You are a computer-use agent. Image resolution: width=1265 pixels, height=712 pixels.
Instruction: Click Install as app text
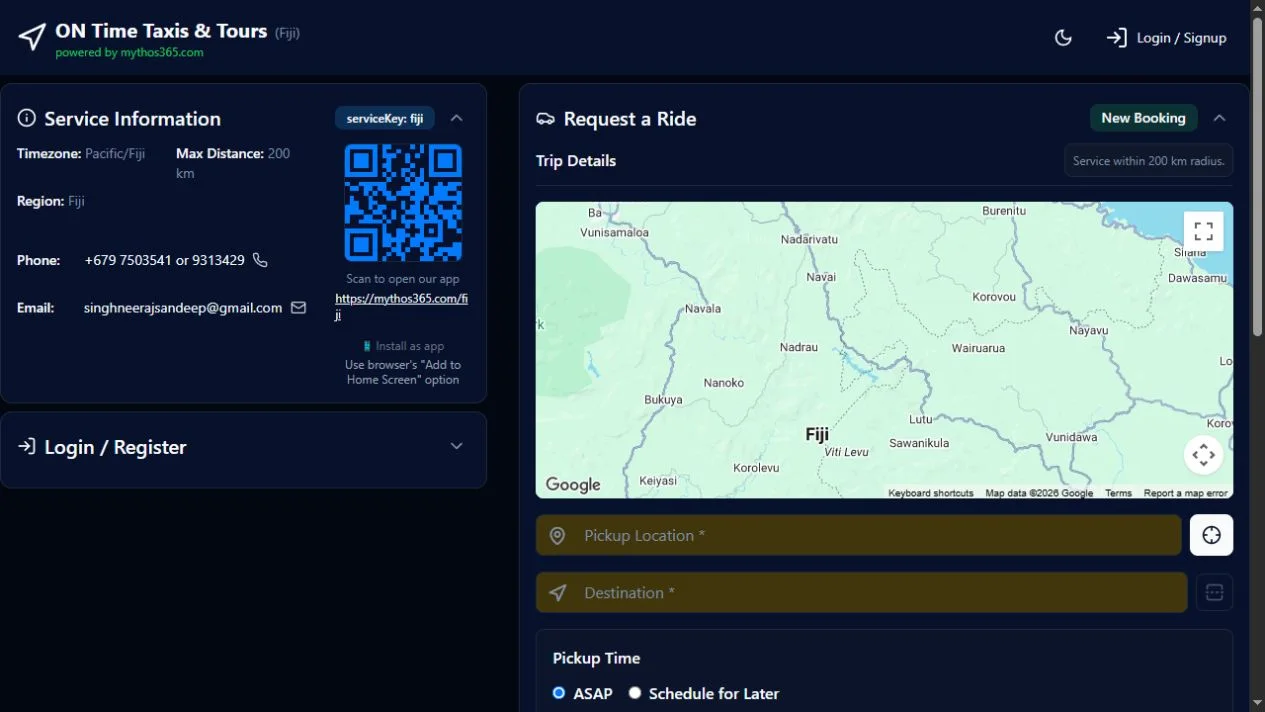403,346
